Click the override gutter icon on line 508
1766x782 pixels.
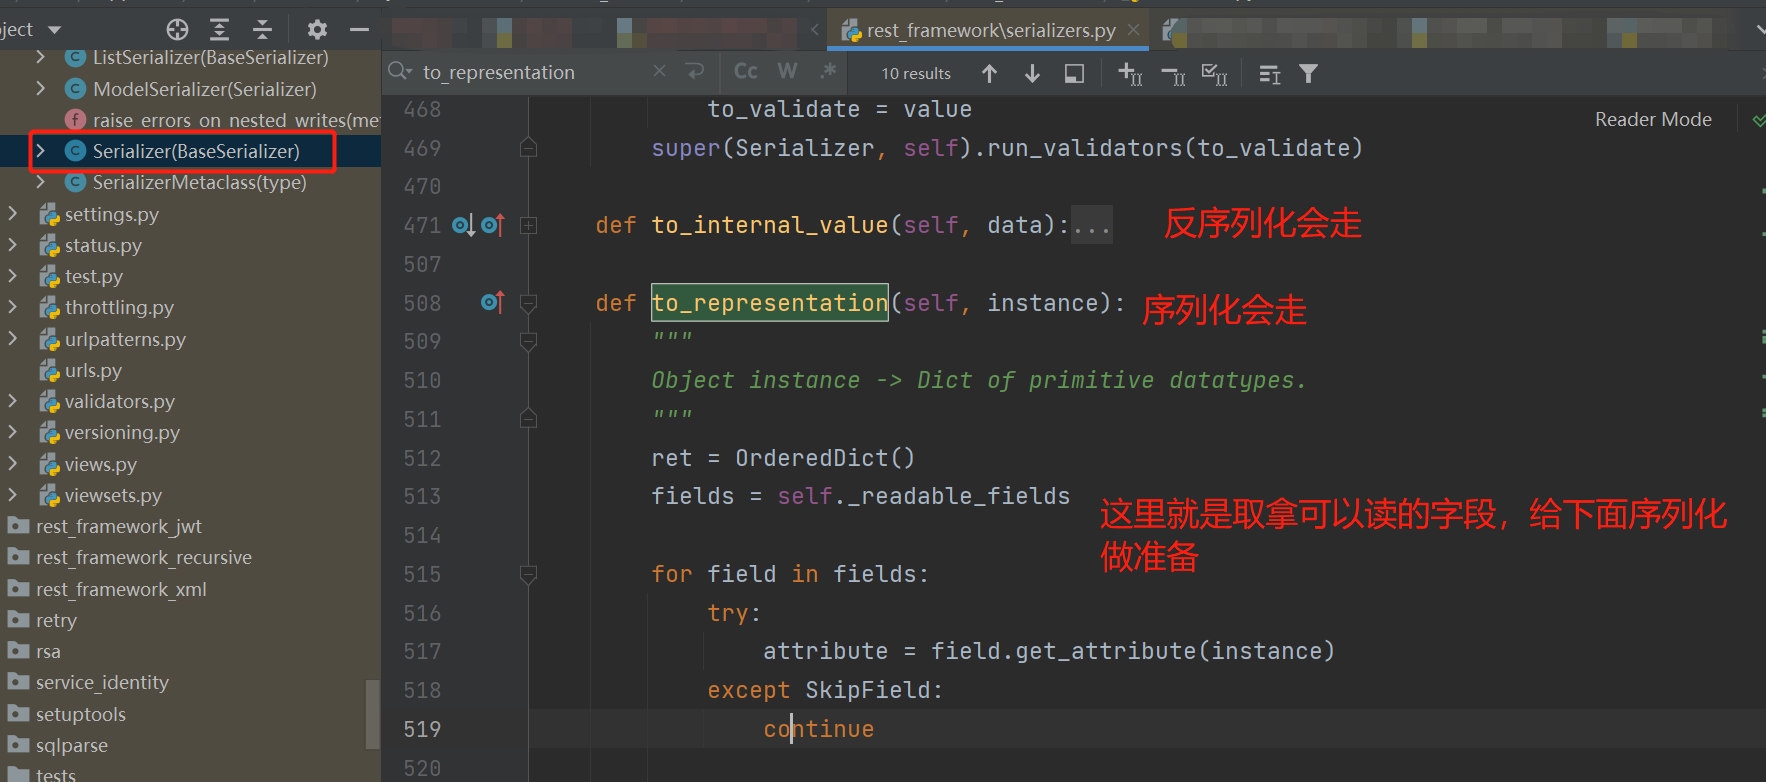[x=493, y=302]
